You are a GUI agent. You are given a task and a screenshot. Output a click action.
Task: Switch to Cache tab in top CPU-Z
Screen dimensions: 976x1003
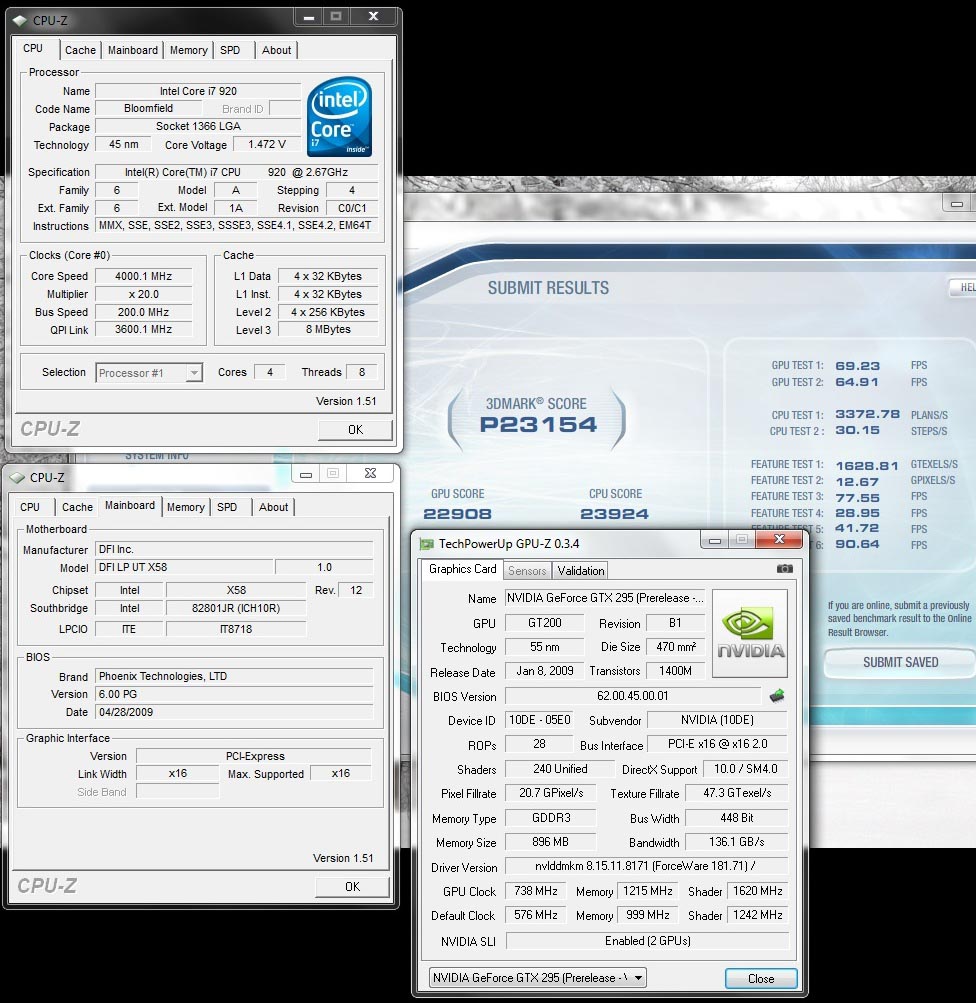80,50
